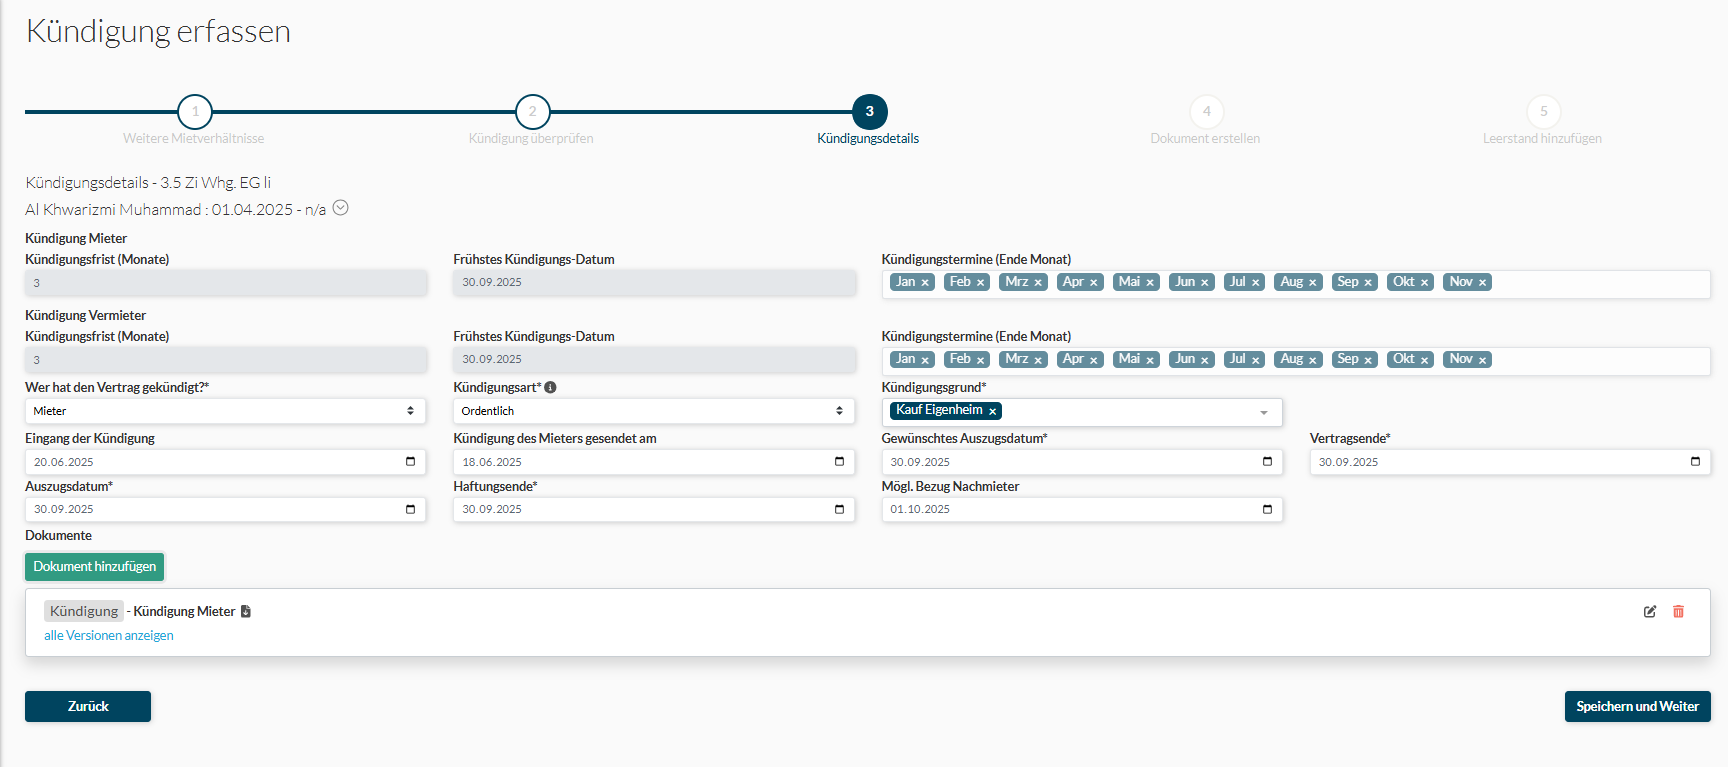Click the edit icon for Kündigung document
Image resolution: width=1728 pixels, height=767 pixels.
coord(1649,611)
